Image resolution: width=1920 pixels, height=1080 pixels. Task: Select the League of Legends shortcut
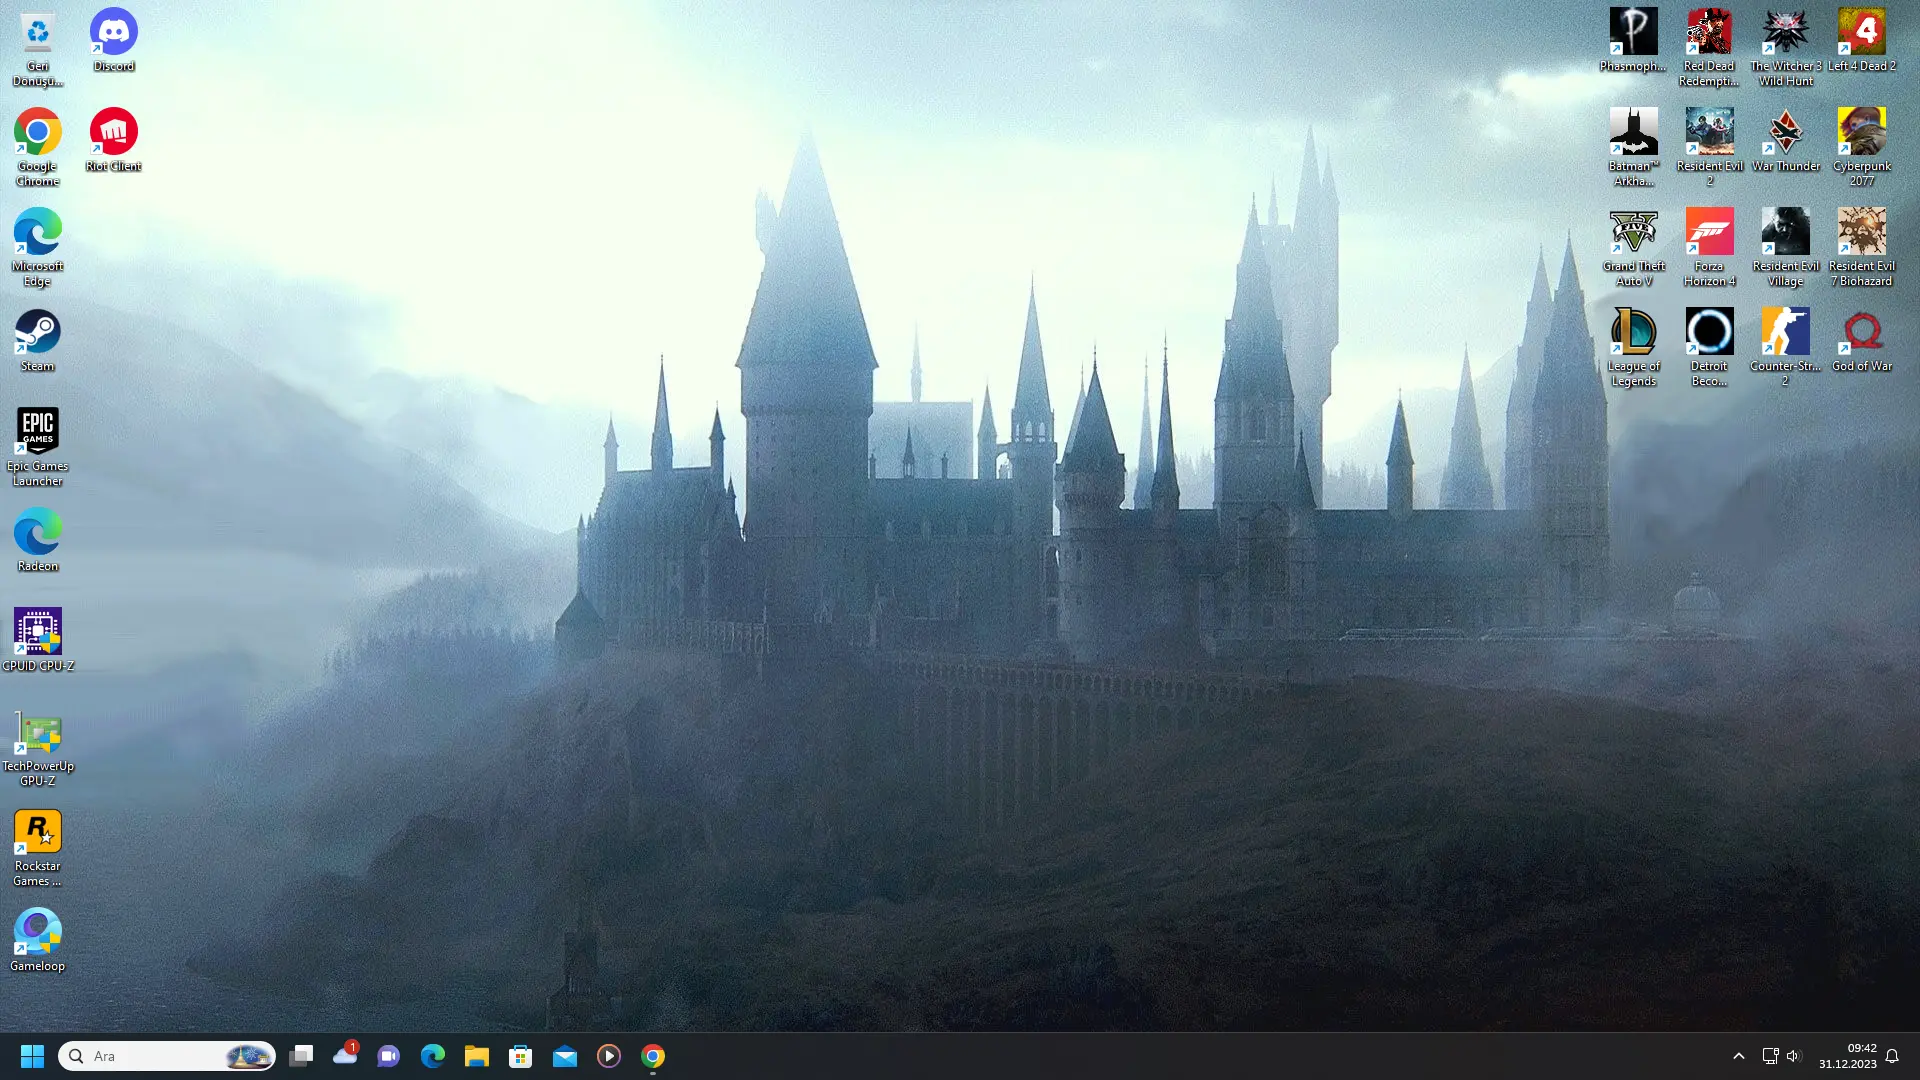pos(1633,347)
